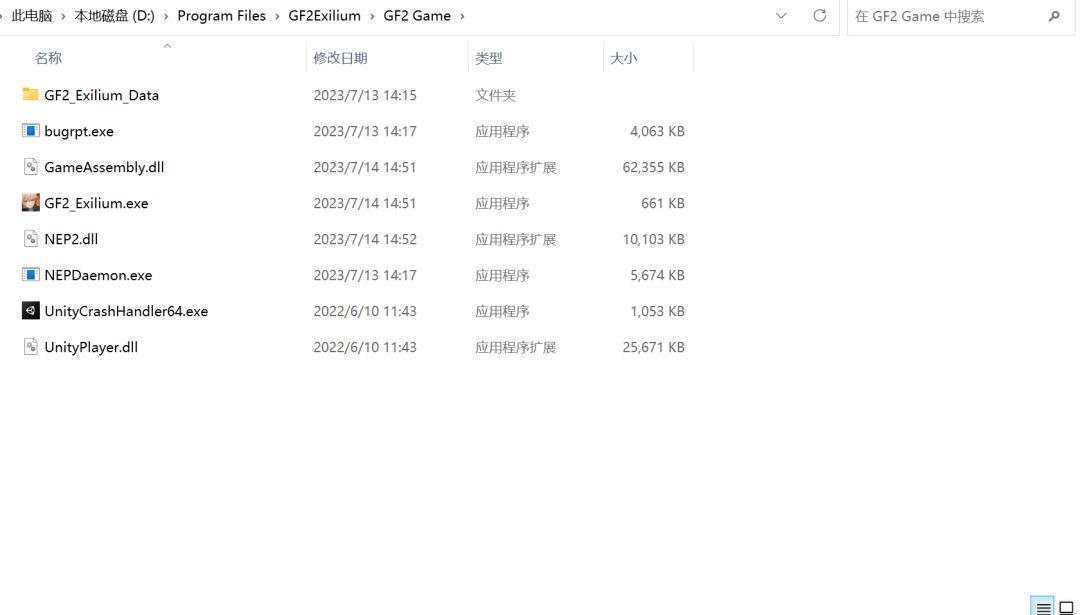Click GF2 Game breadcrumb segment

[x=417, y=16]
